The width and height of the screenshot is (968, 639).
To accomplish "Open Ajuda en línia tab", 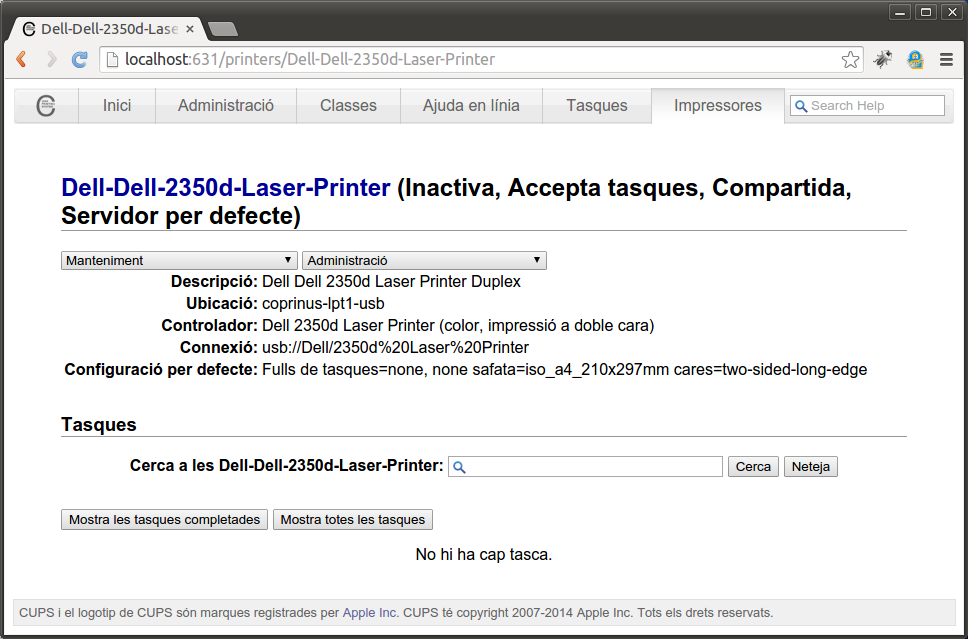I will [471, 106].
